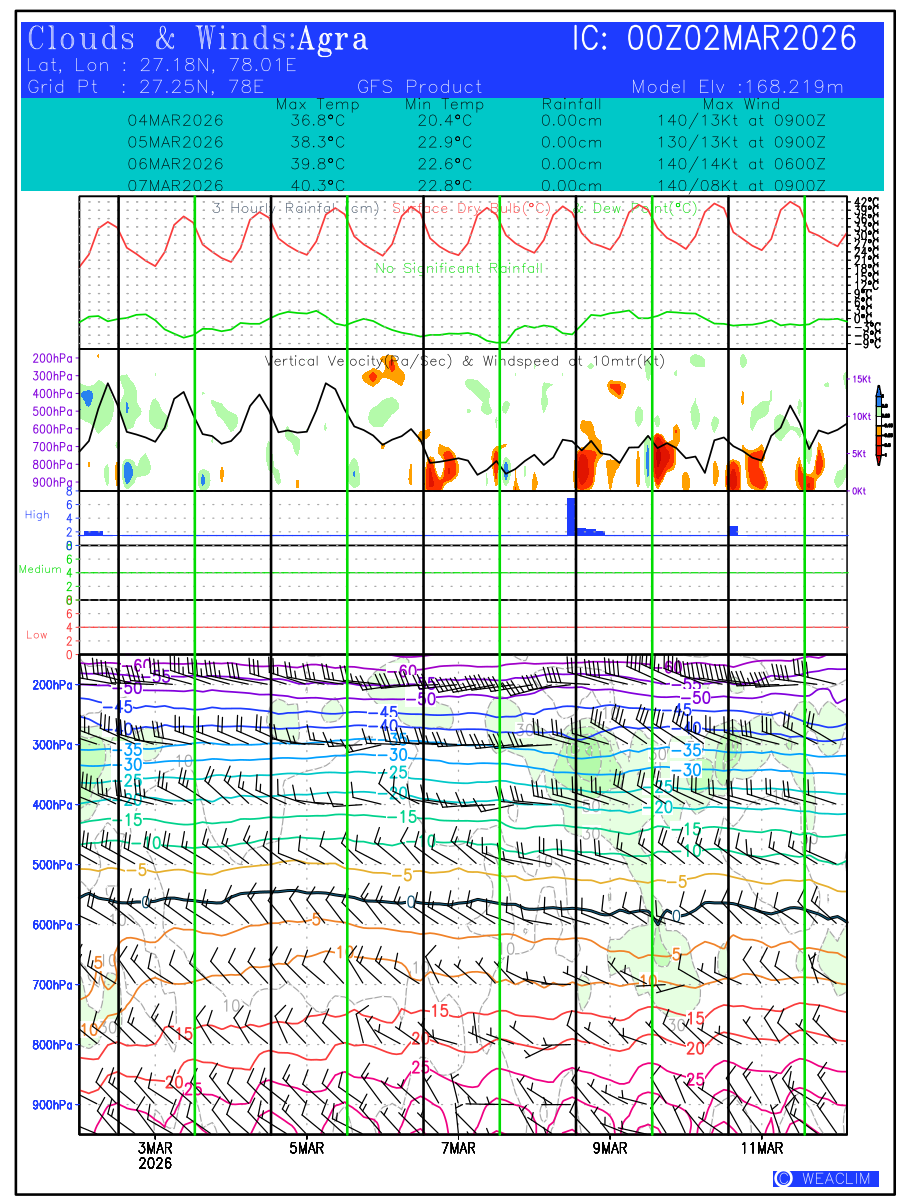Select the Max Wind column header
Screen dimensions: 900x1200
click(x=741, y=105)
